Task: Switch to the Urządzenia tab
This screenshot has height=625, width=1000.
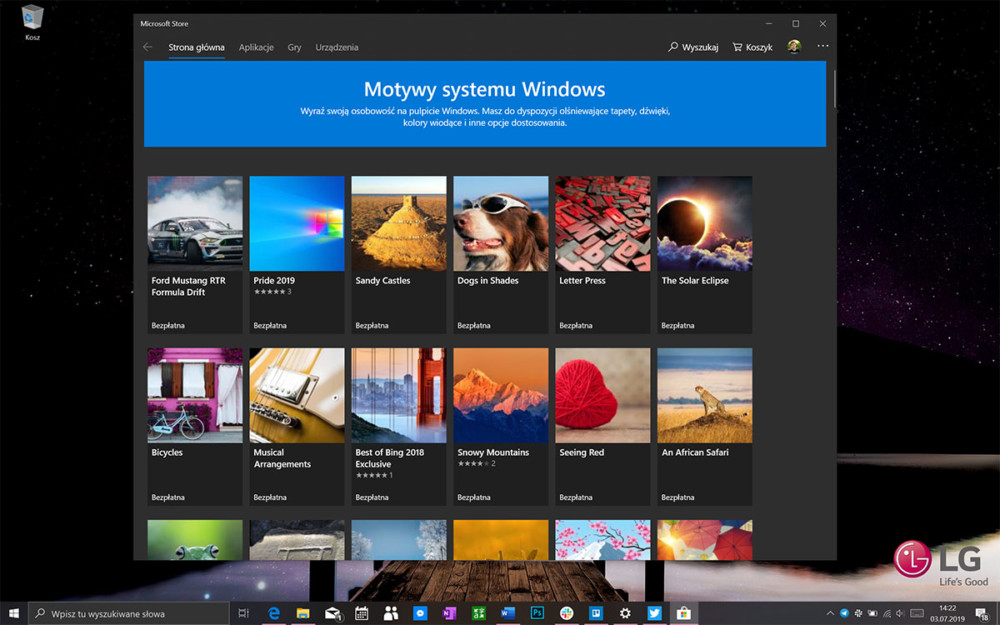Action: tap(337, 47)
